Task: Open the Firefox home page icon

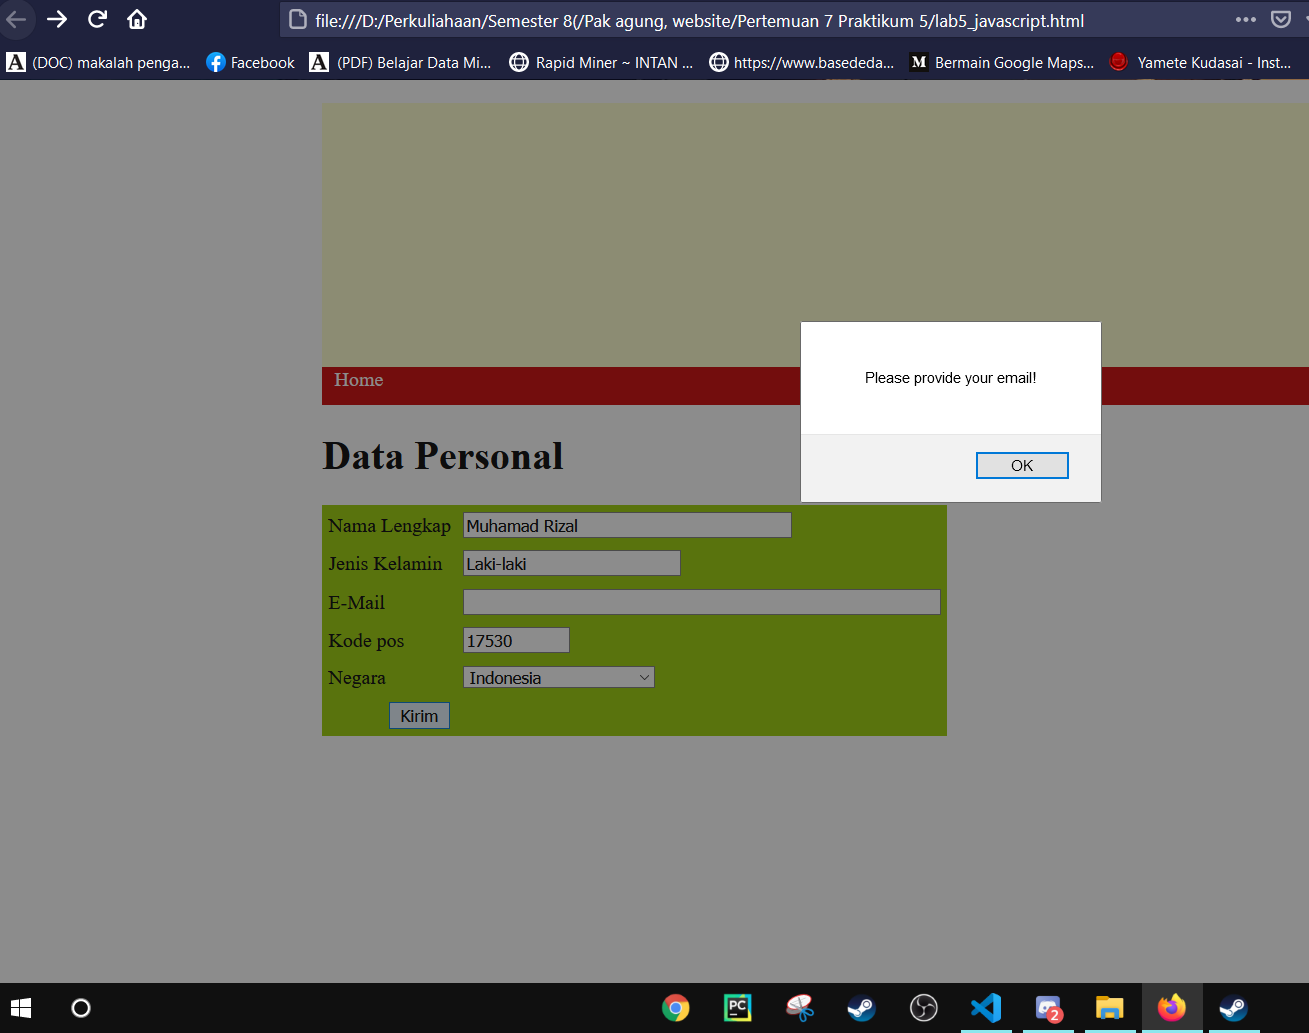Action: click(135, 19)
